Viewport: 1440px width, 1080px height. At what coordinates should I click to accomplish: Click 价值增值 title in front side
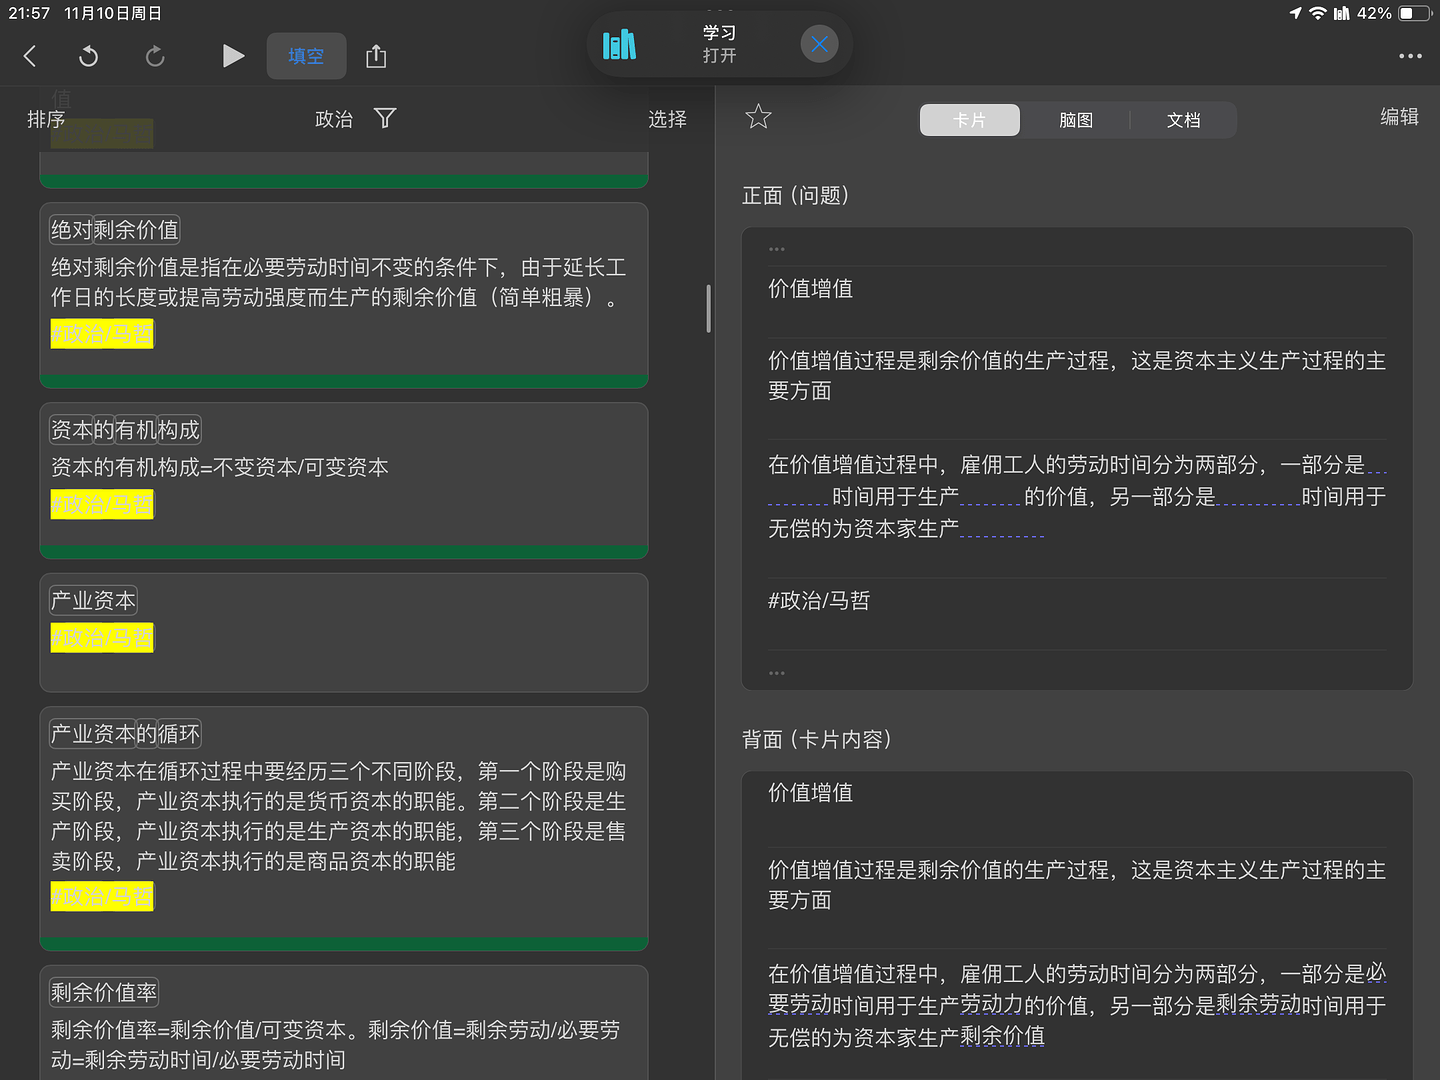coord(811,289)
